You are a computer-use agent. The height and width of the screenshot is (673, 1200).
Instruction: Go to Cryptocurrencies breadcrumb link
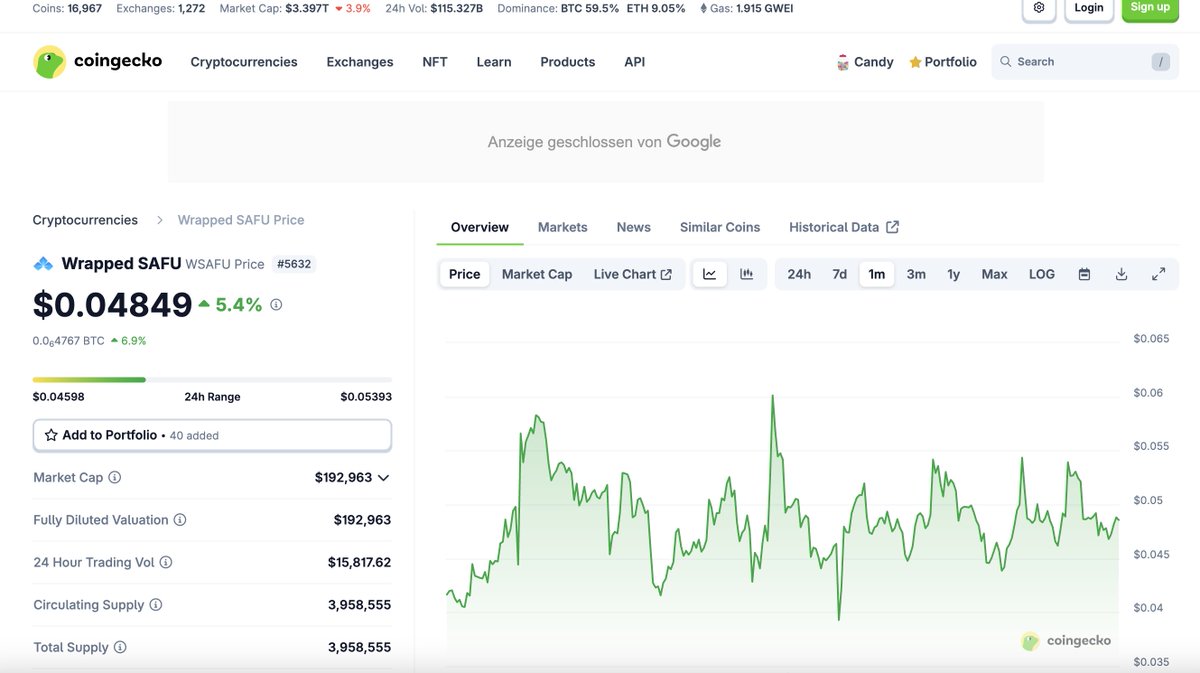point(85,220)
